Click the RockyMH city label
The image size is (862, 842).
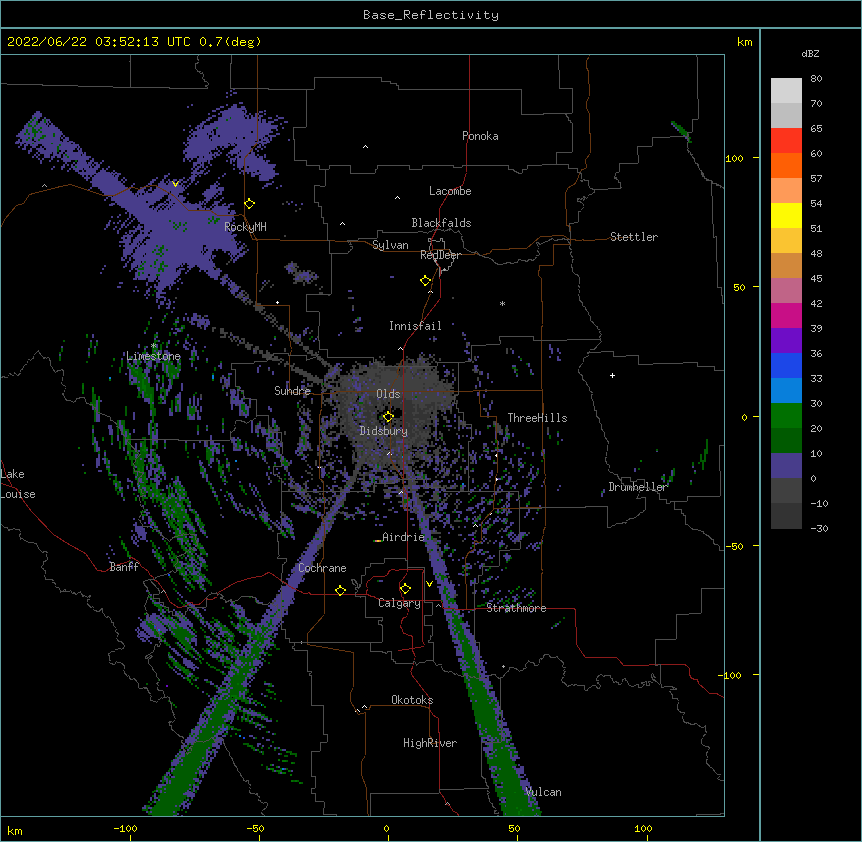pyautogui.click(x=245, y=227)
